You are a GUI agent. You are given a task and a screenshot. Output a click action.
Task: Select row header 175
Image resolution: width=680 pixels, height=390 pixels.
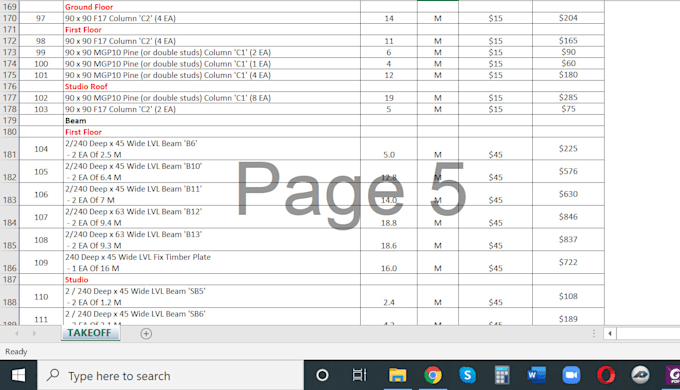point(10,75)
